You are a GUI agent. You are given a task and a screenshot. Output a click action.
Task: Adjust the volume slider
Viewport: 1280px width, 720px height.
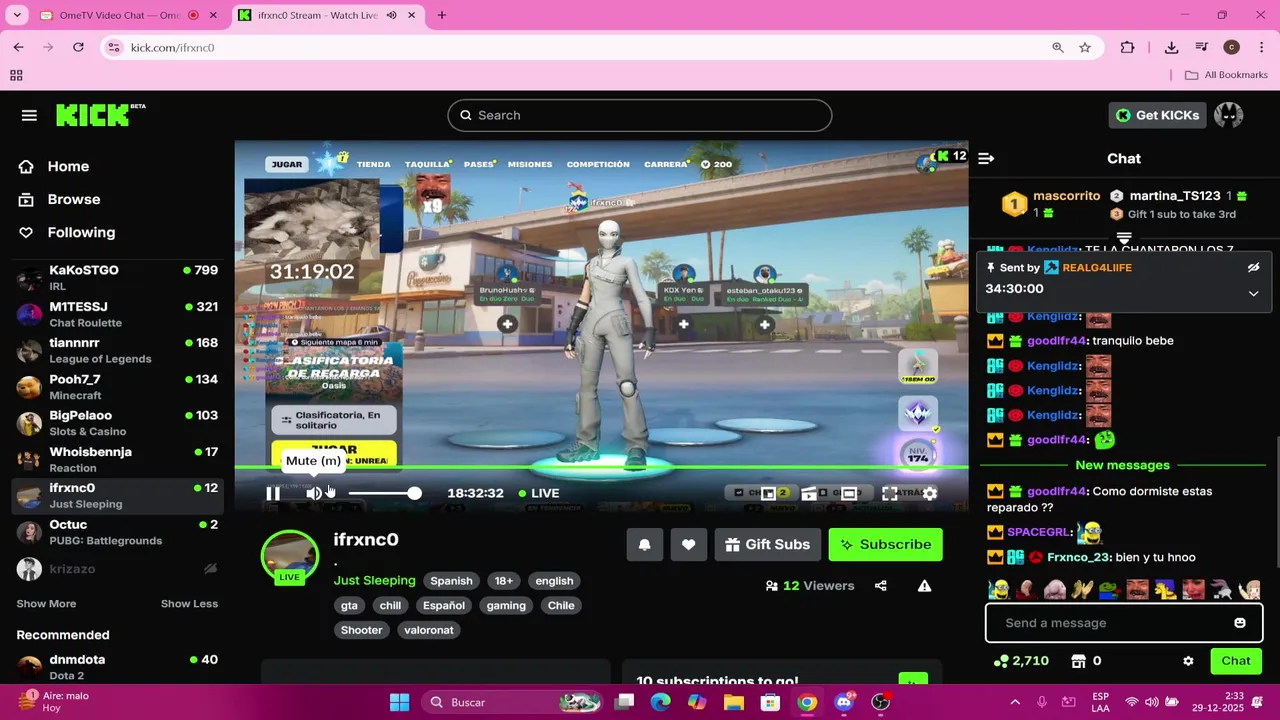pyautogui.click(x=385, y=493)
